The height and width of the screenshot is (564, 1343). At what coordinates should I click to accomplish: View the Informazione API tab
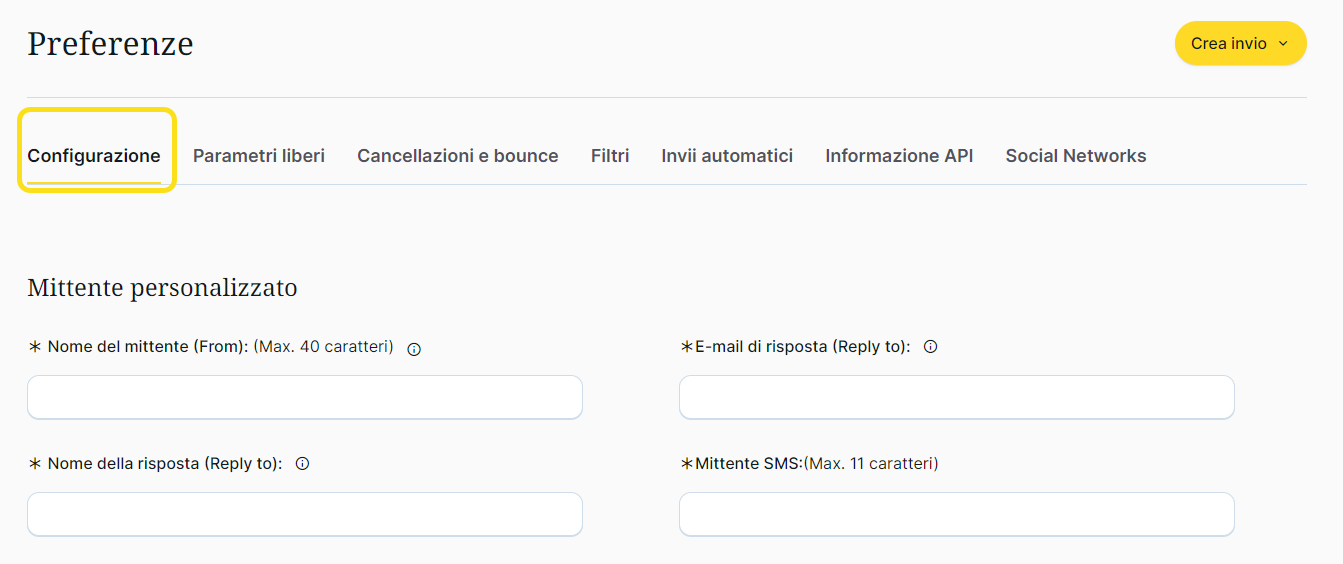(899, 156)
